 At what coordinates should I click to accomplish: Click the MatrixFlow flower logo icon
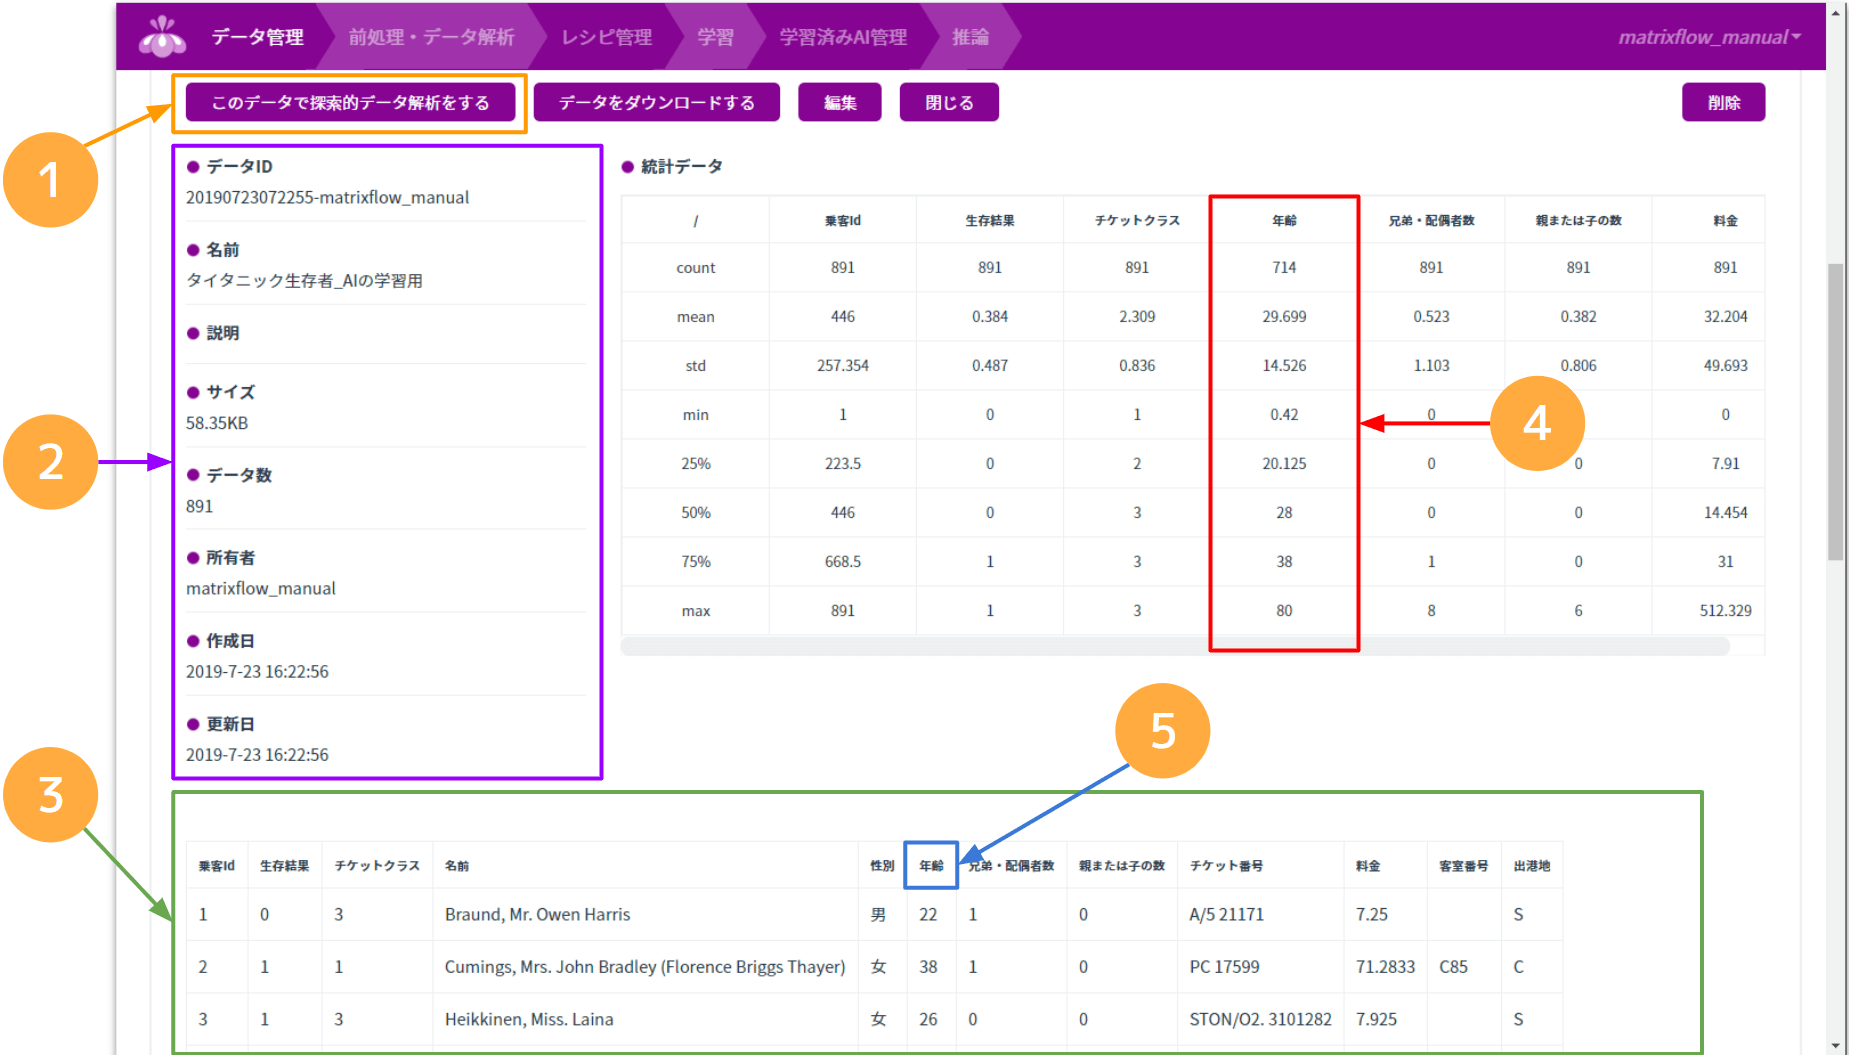point(162,37)
